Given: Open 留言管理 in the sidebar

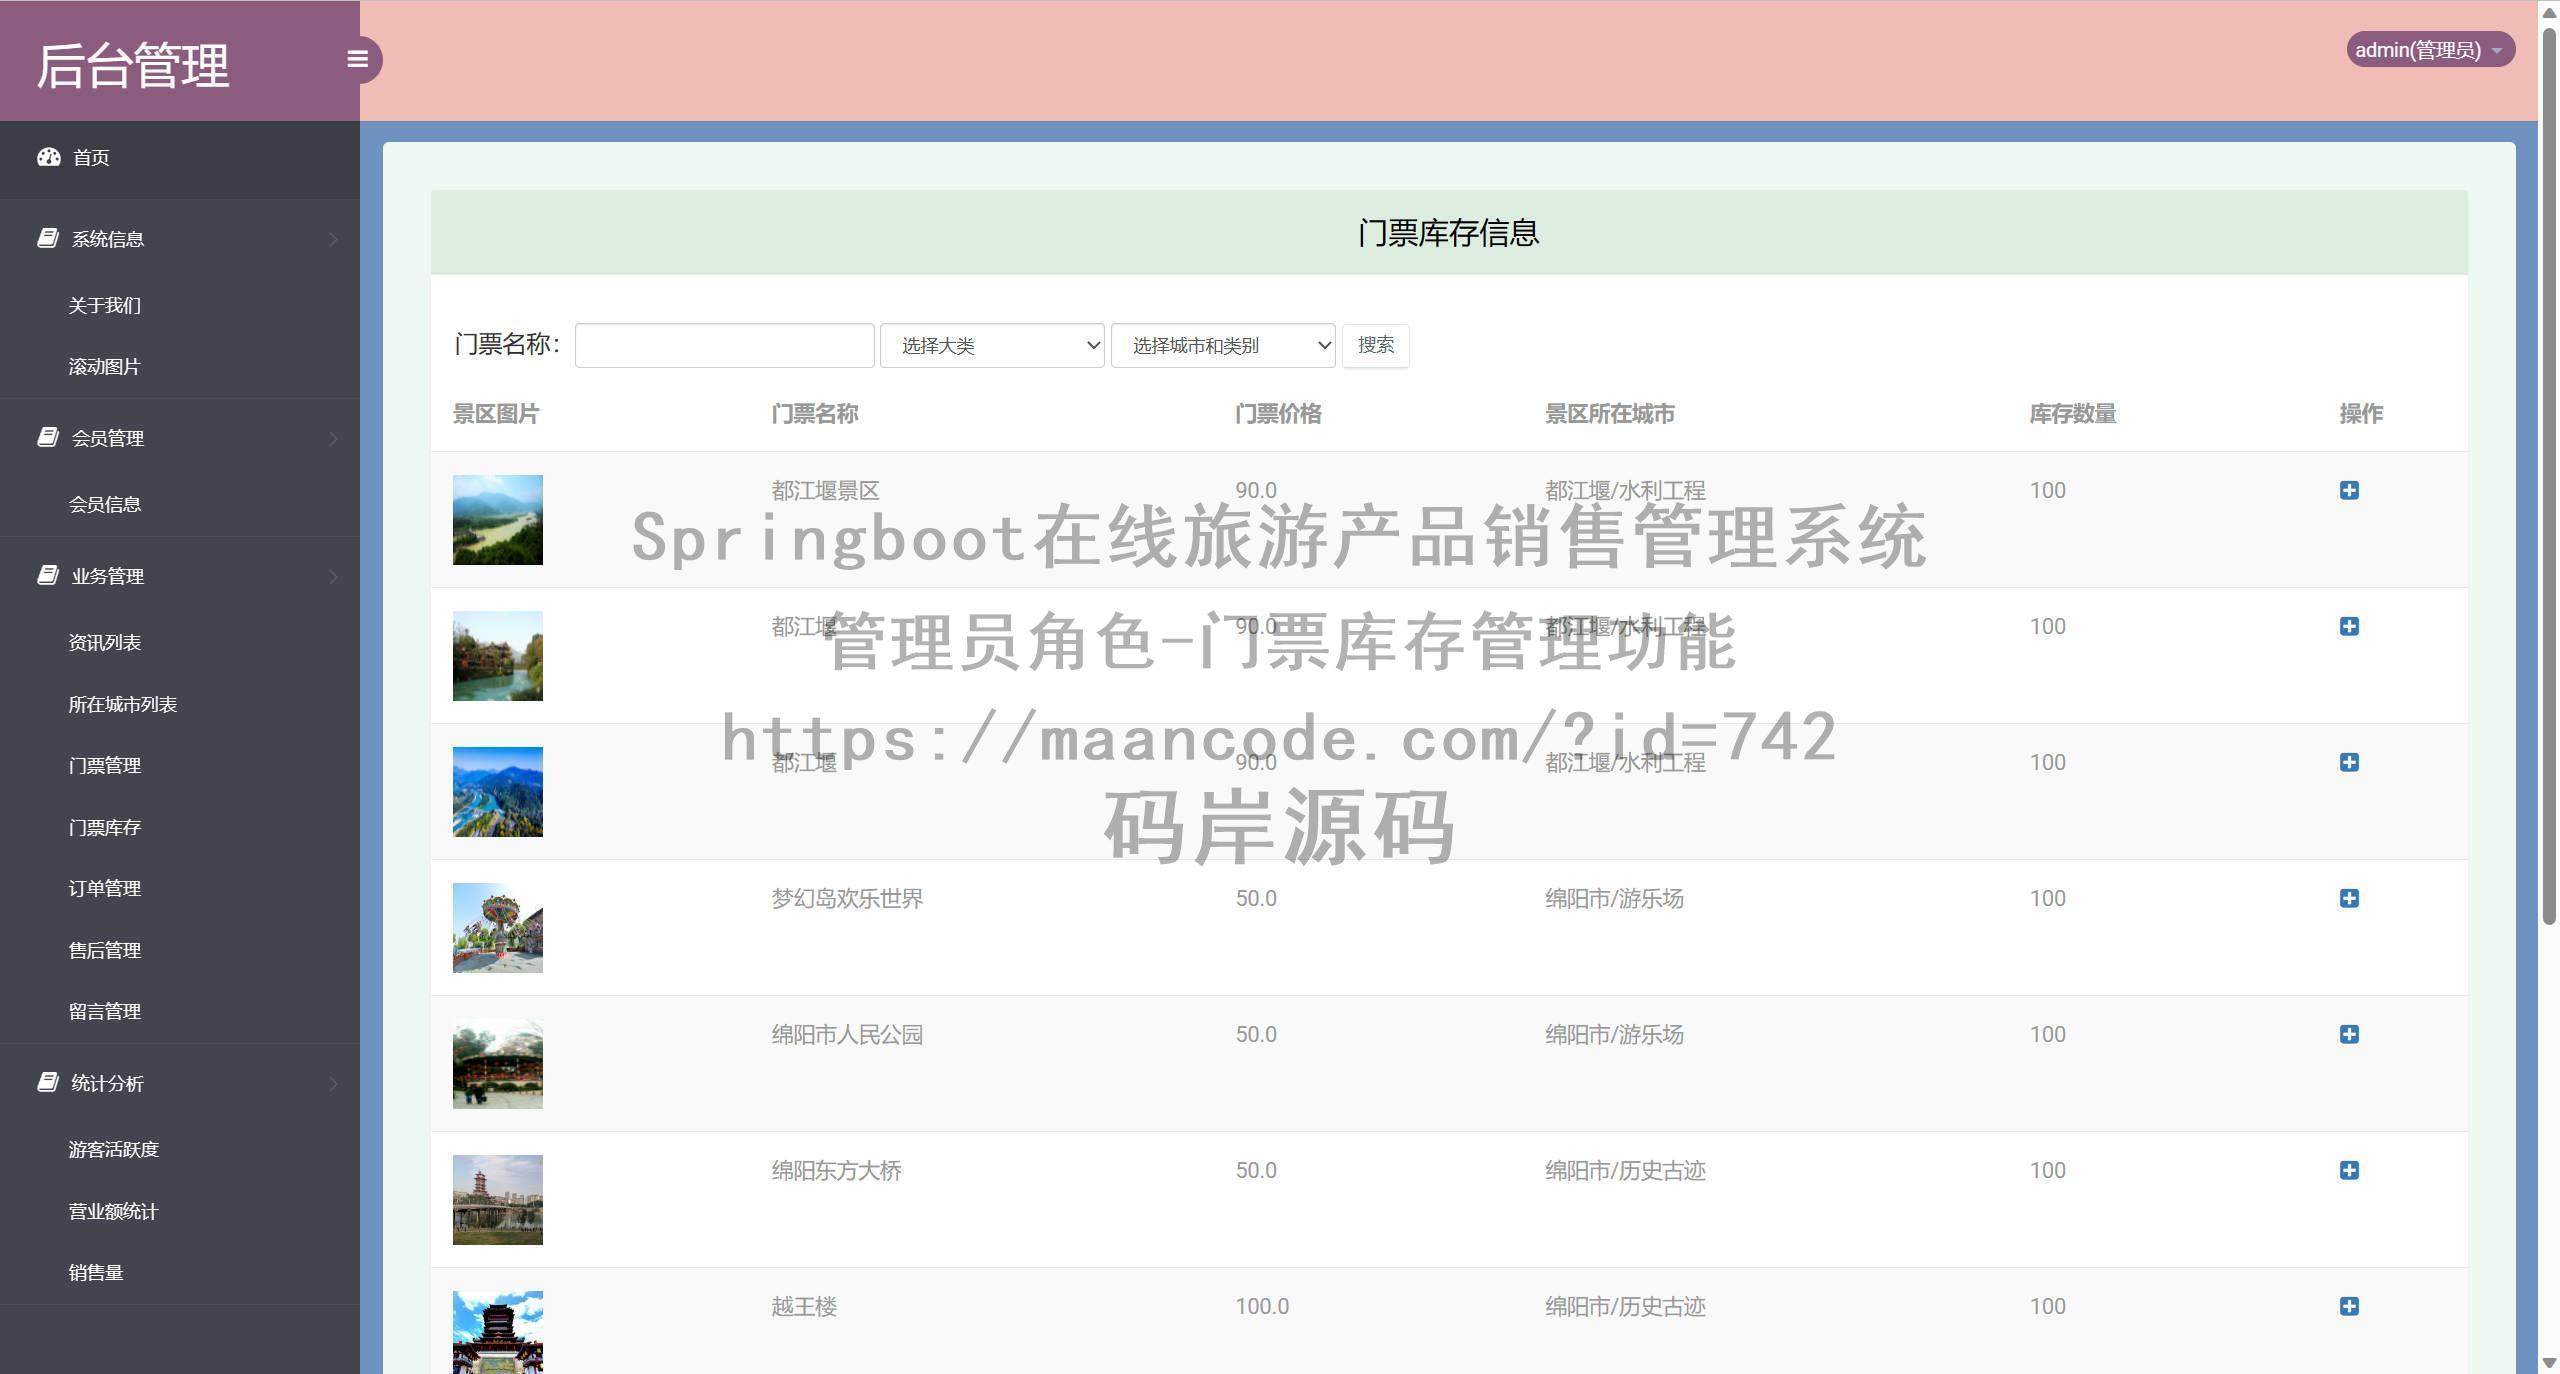Looking at the screenshot, I should [104, 1011].
